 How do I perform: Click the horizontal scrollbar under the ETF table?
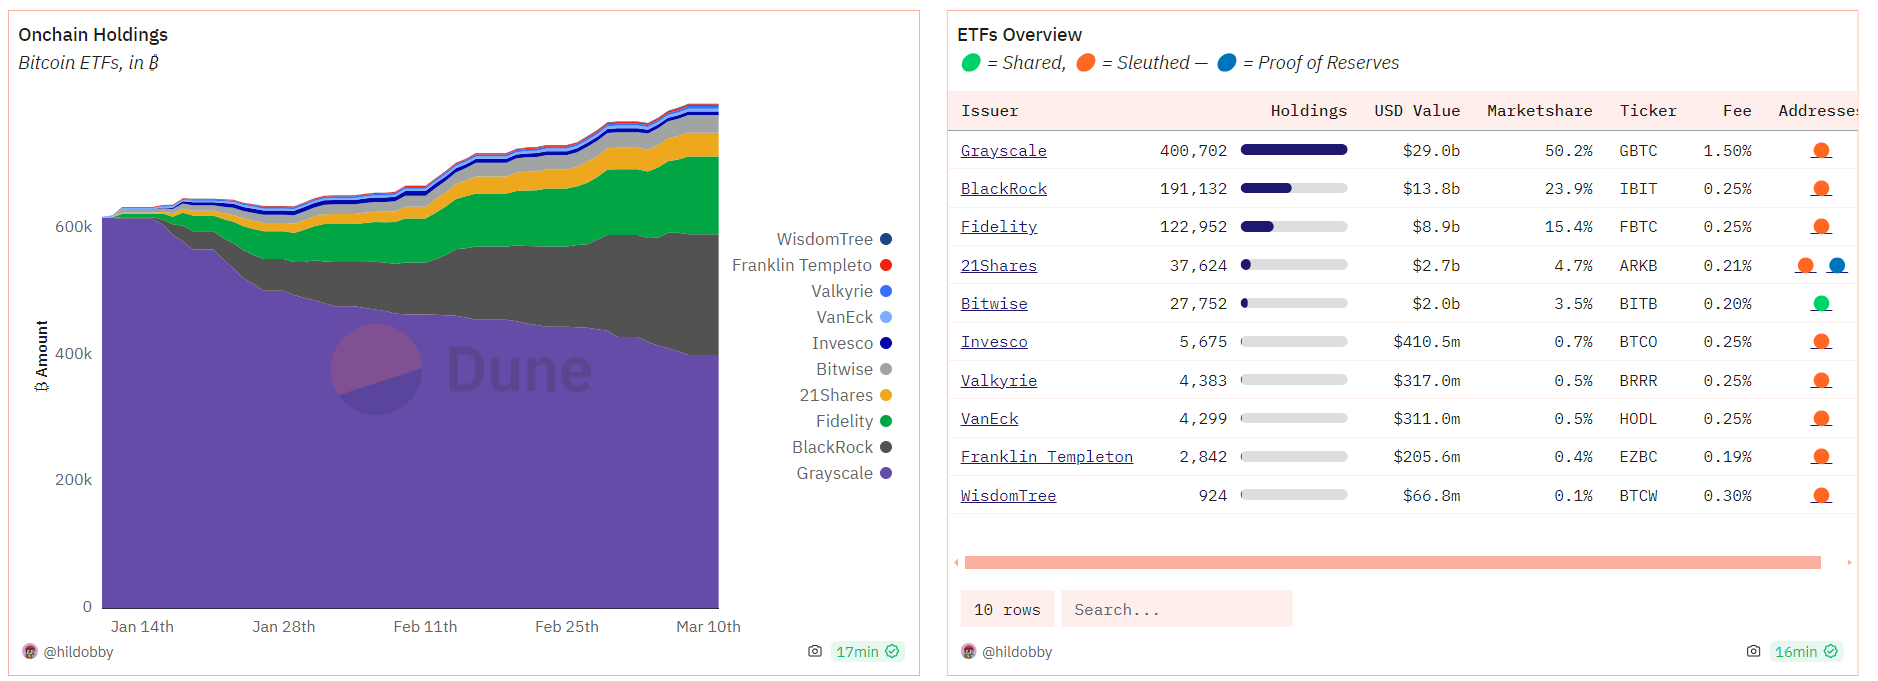1392,563
